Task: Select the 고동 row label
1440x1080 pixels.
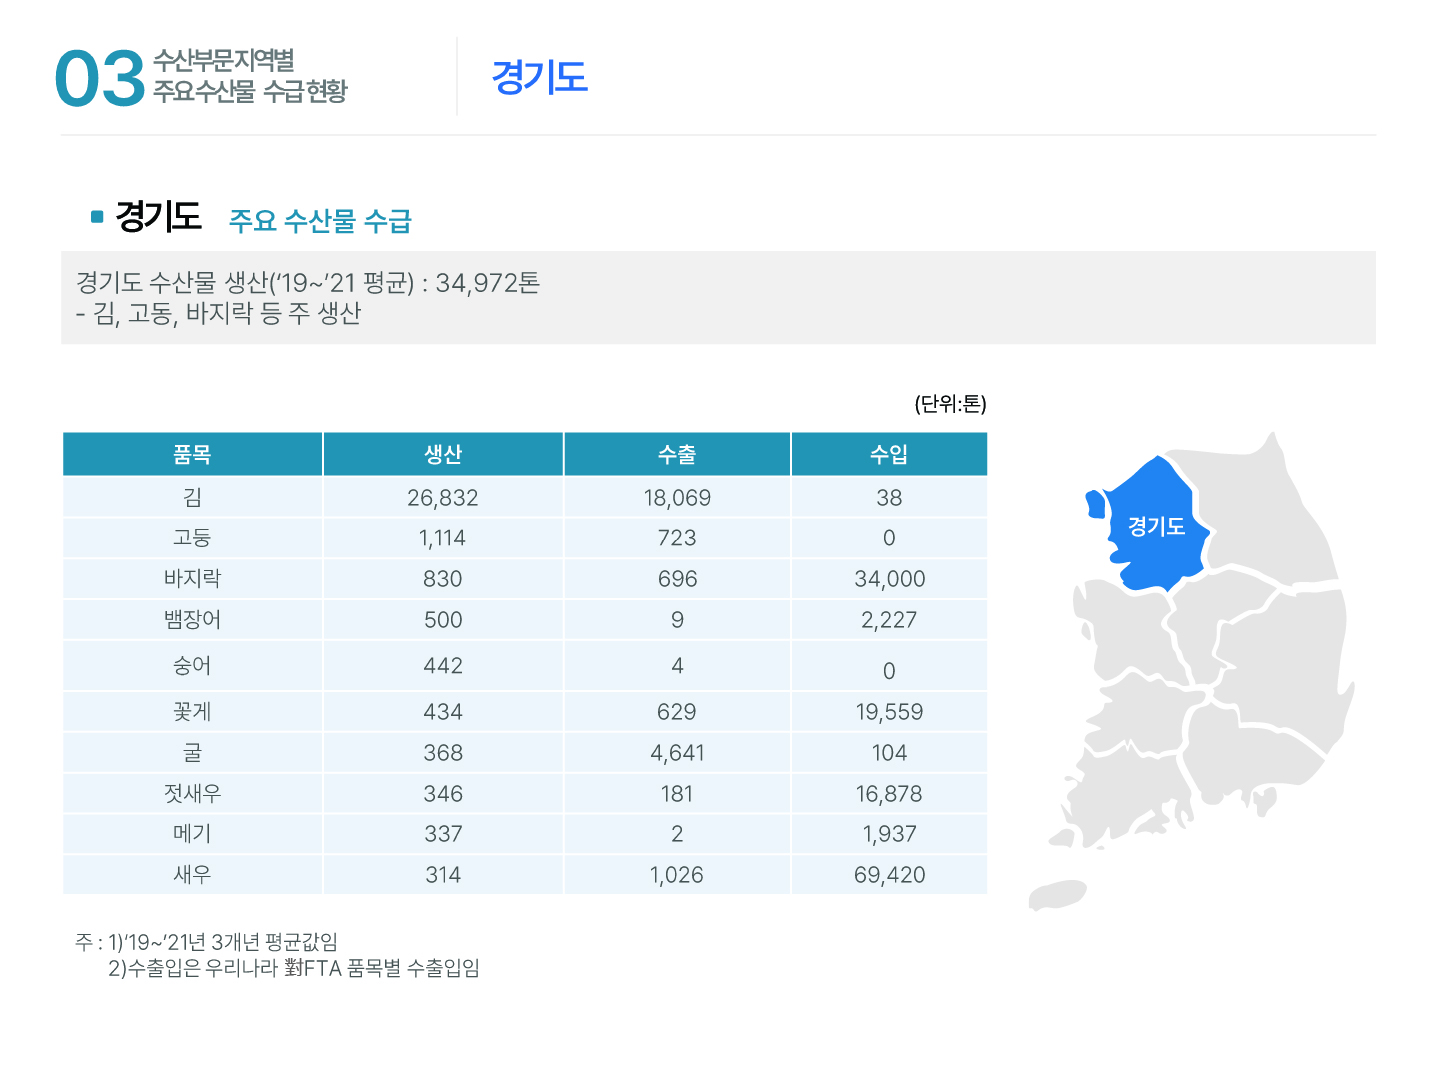Action: click(x=192, y=538)
